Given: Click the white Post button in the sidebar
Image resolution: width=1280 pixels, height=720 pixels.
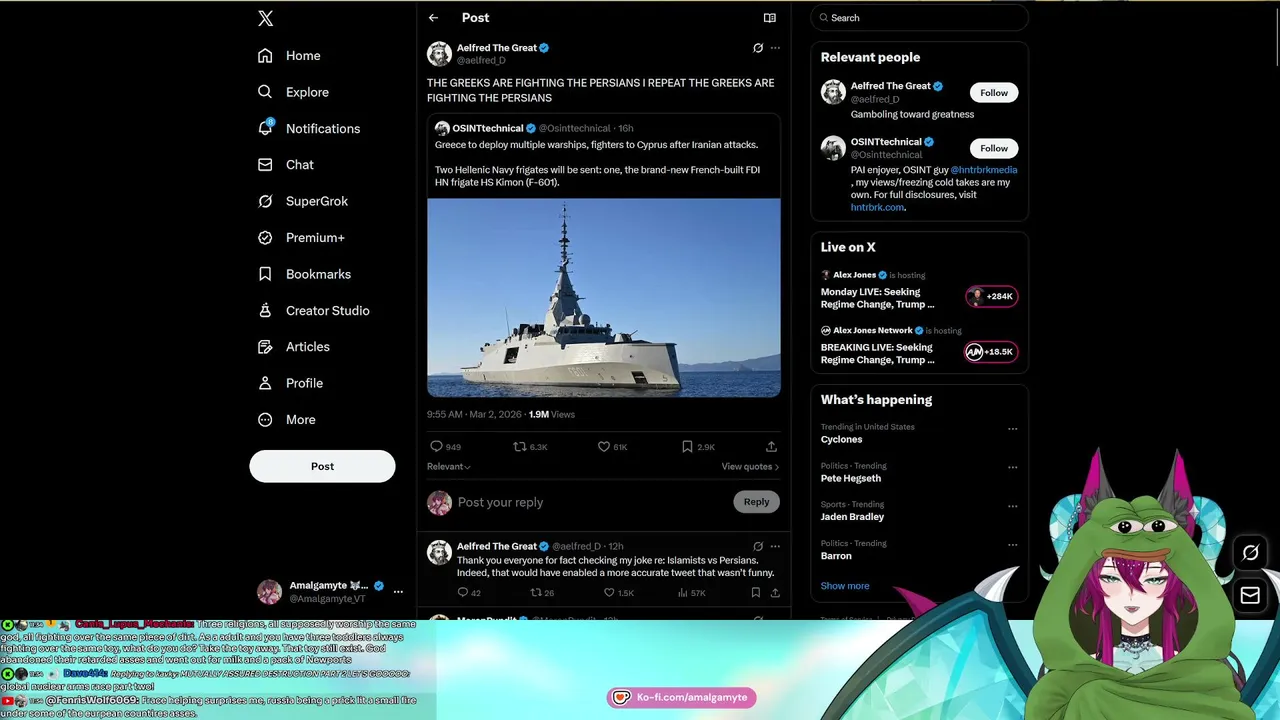Looking at the screenshot, I should (322, 466).
